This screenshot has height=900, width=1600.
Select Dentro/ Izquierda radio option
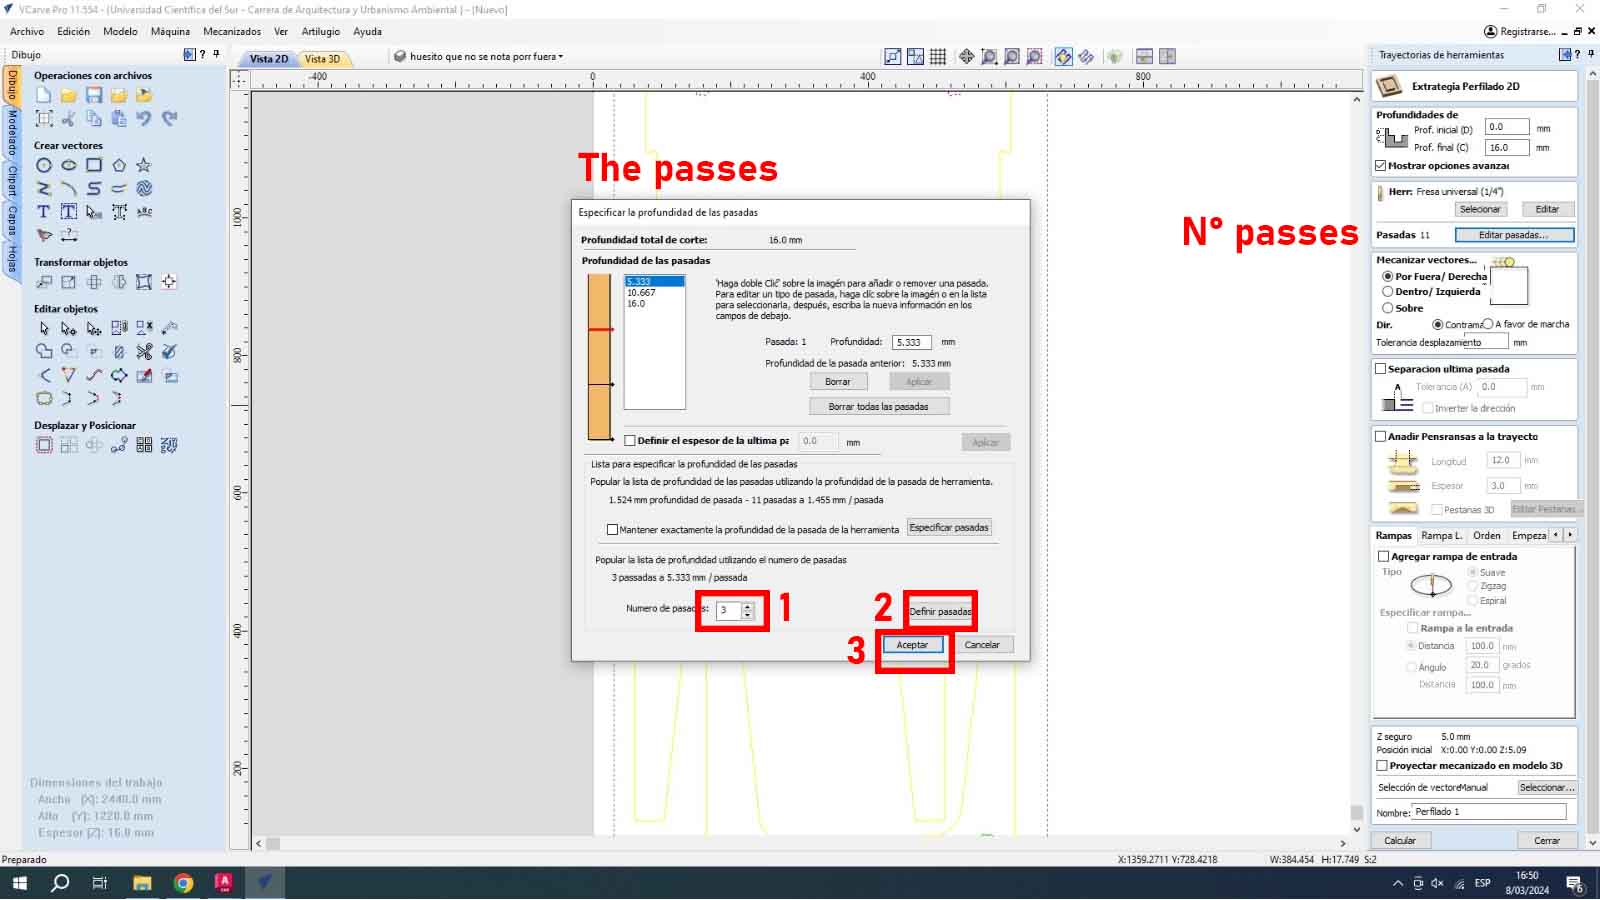click(x=1388, y=292)
